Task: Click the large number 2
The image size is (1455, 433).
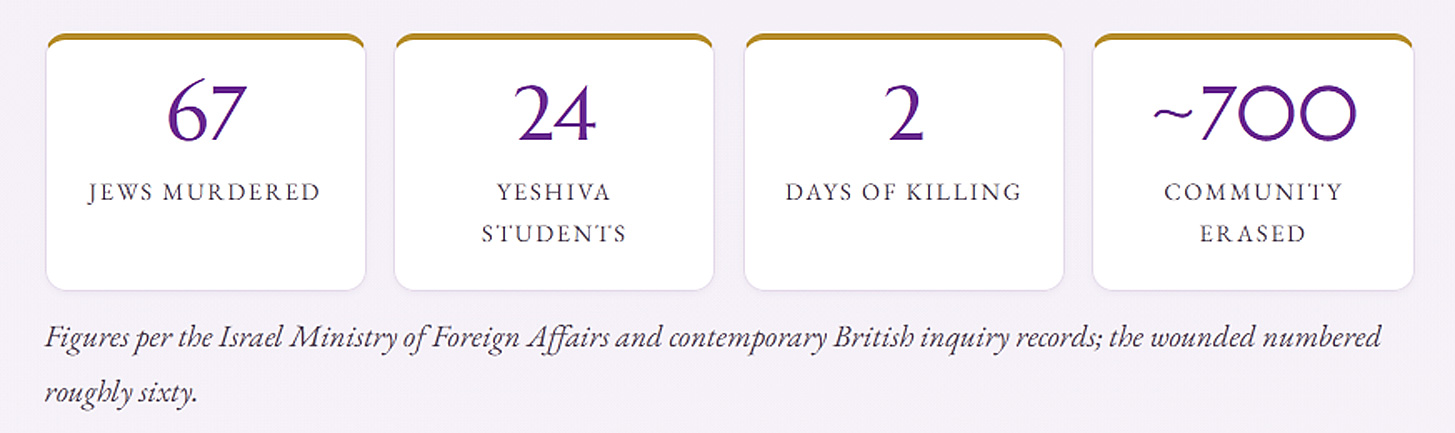Action: [x=904, y=111]
